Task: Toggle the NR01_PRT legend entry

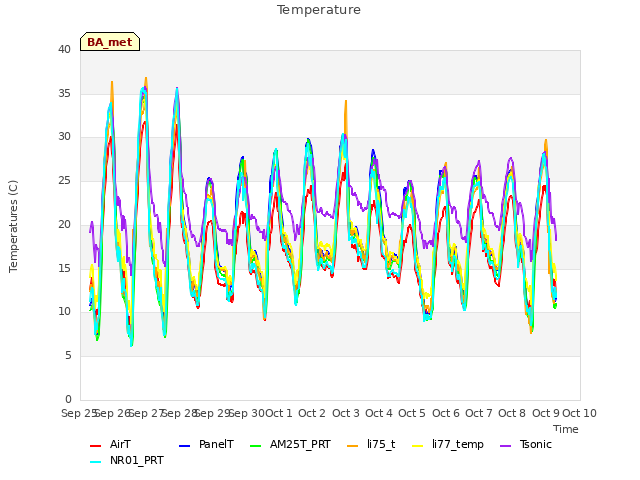Action: coord(127,460)
